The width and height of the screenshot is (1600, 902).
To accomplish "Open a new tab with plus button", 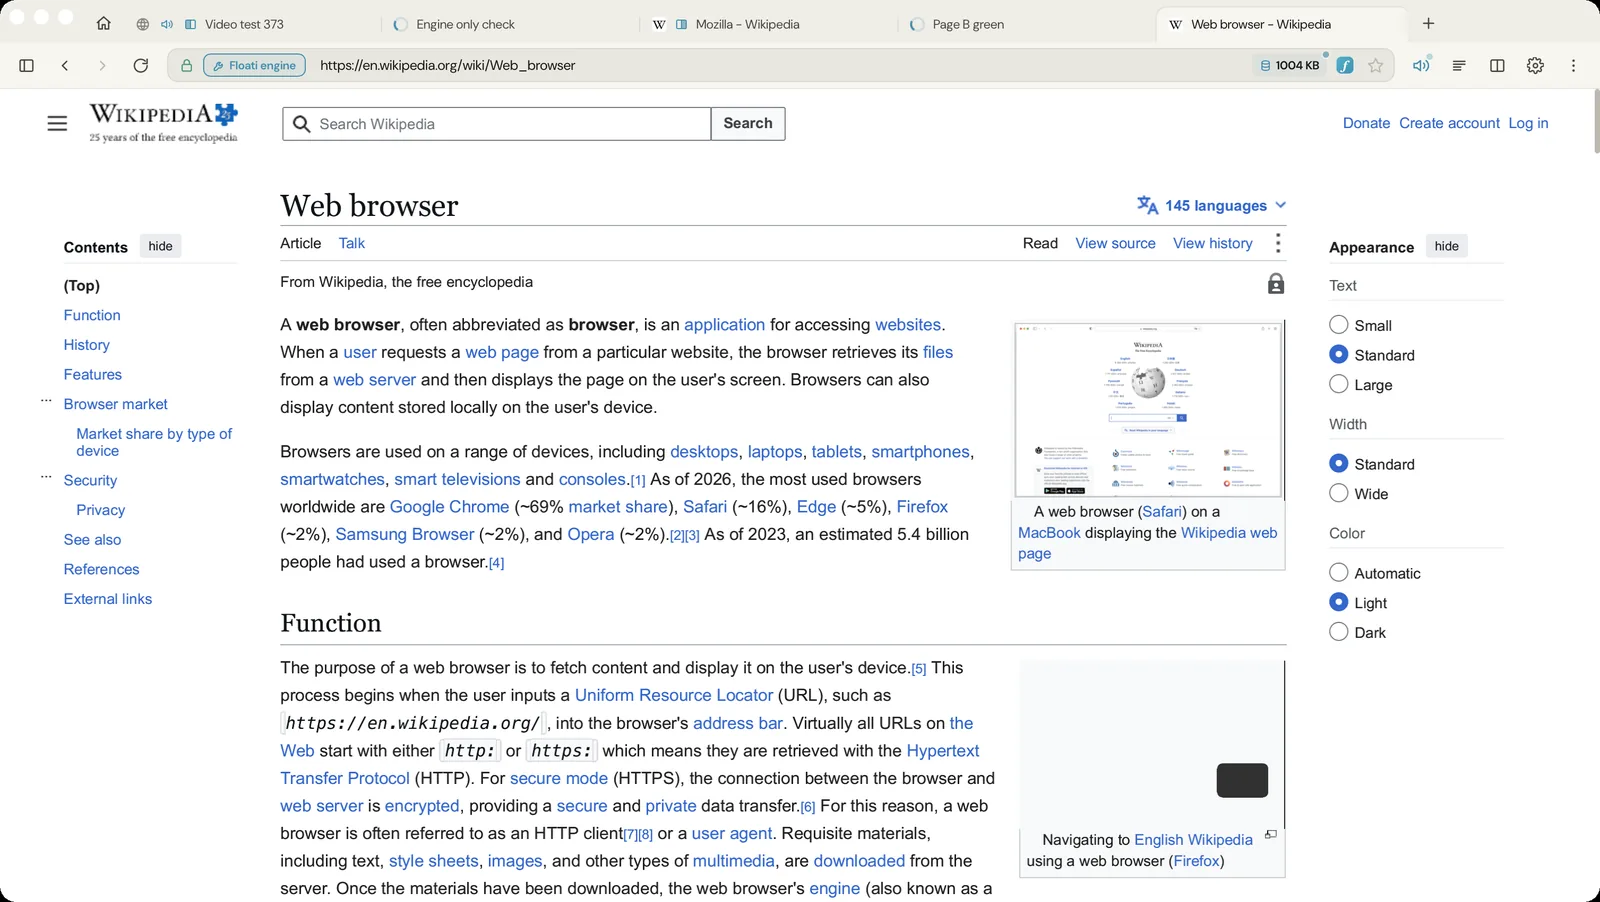I will point(1428,24).
